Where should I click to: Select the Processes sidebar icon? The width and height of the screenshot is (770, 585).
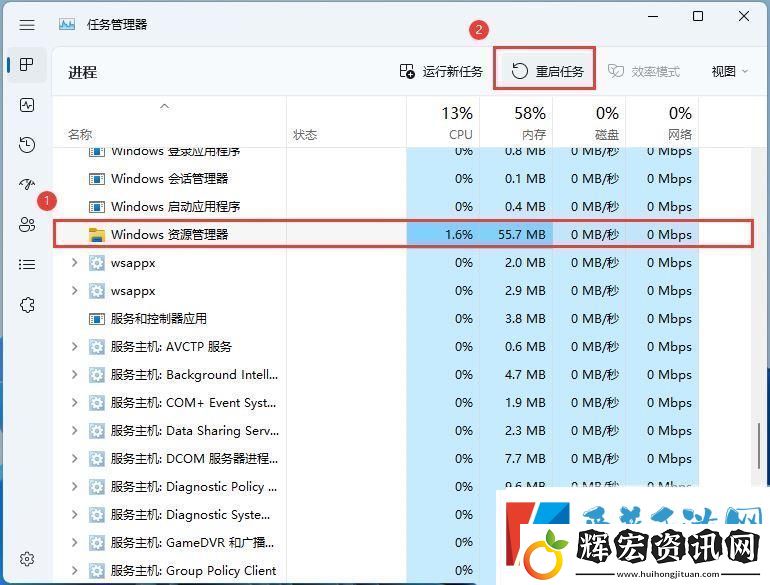click(27, 64)
